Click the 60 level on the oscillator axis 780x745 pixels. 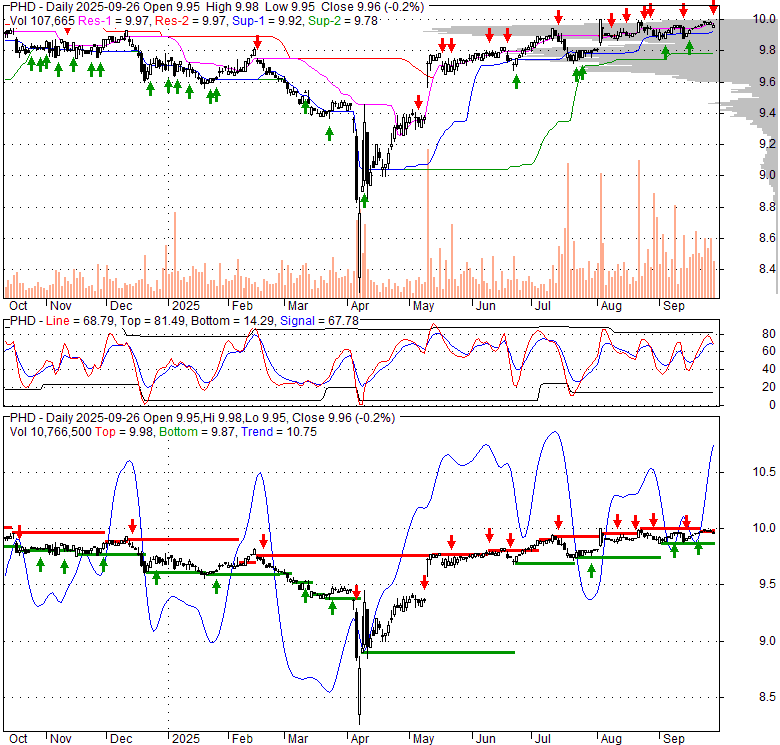[769, 351]
